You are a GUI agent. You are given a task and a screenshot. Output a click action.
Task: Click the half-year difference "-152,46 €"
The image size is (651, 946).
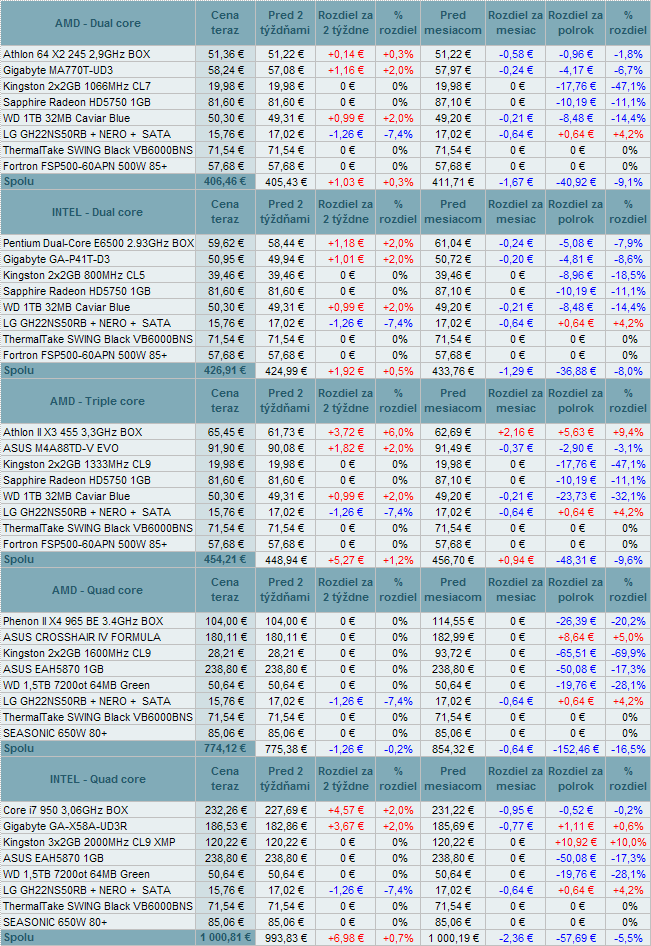click(576, 749)
